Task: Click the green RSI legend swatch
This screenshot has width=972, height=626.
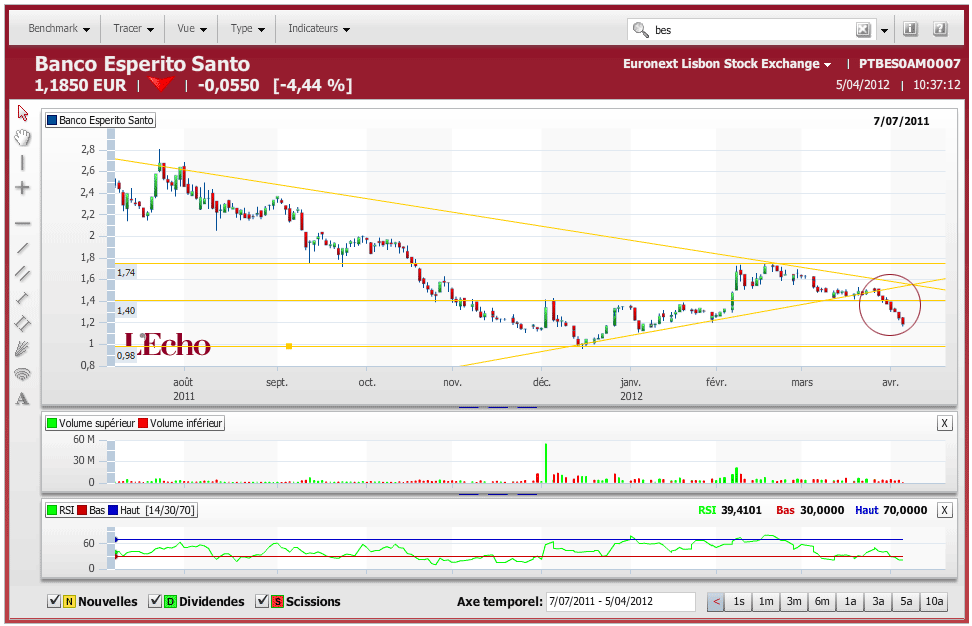Action: click(52, 510)
